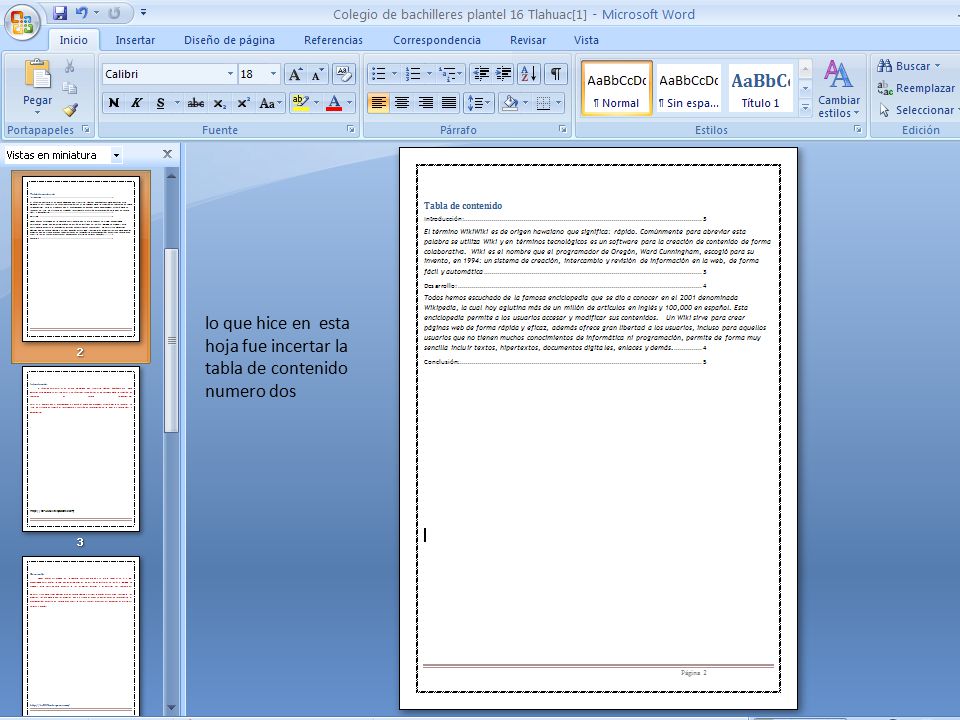Image resolution: width=960 pixels, height=720 pixels.
Task: Select the page 2 thumbnail
Action: click(81, 259)
